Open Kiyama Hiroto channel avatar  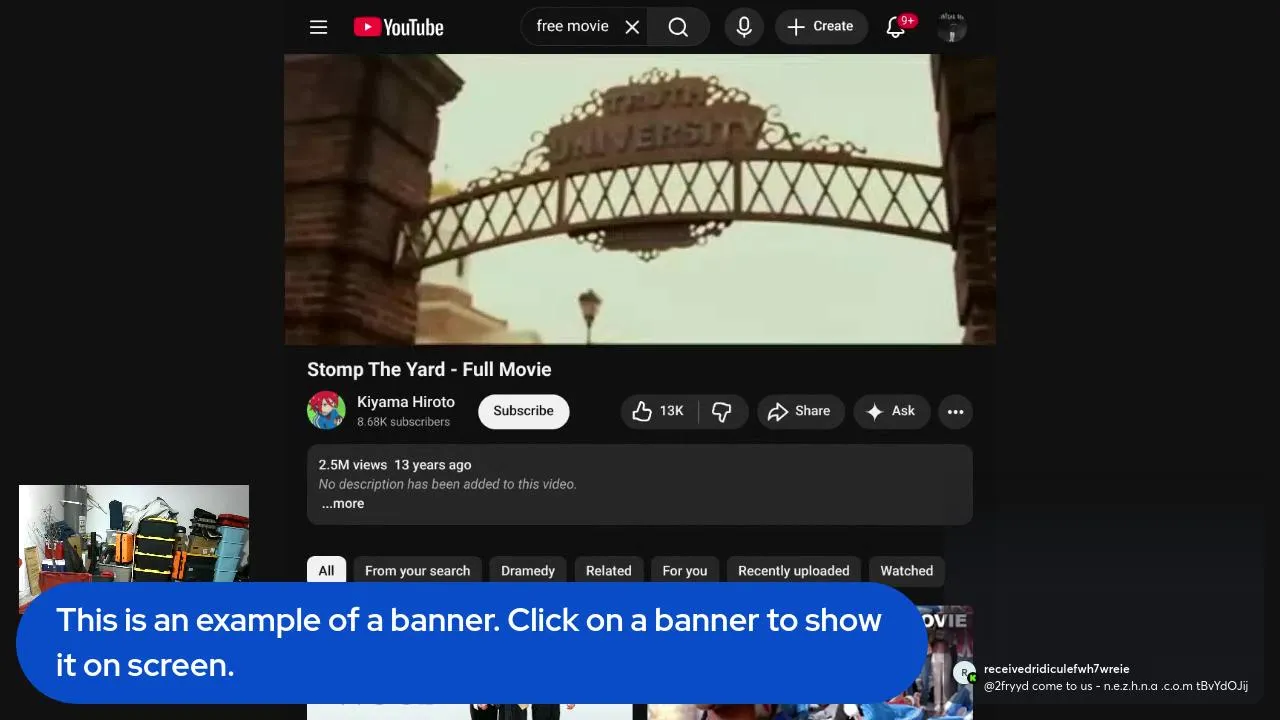point(326,411)
